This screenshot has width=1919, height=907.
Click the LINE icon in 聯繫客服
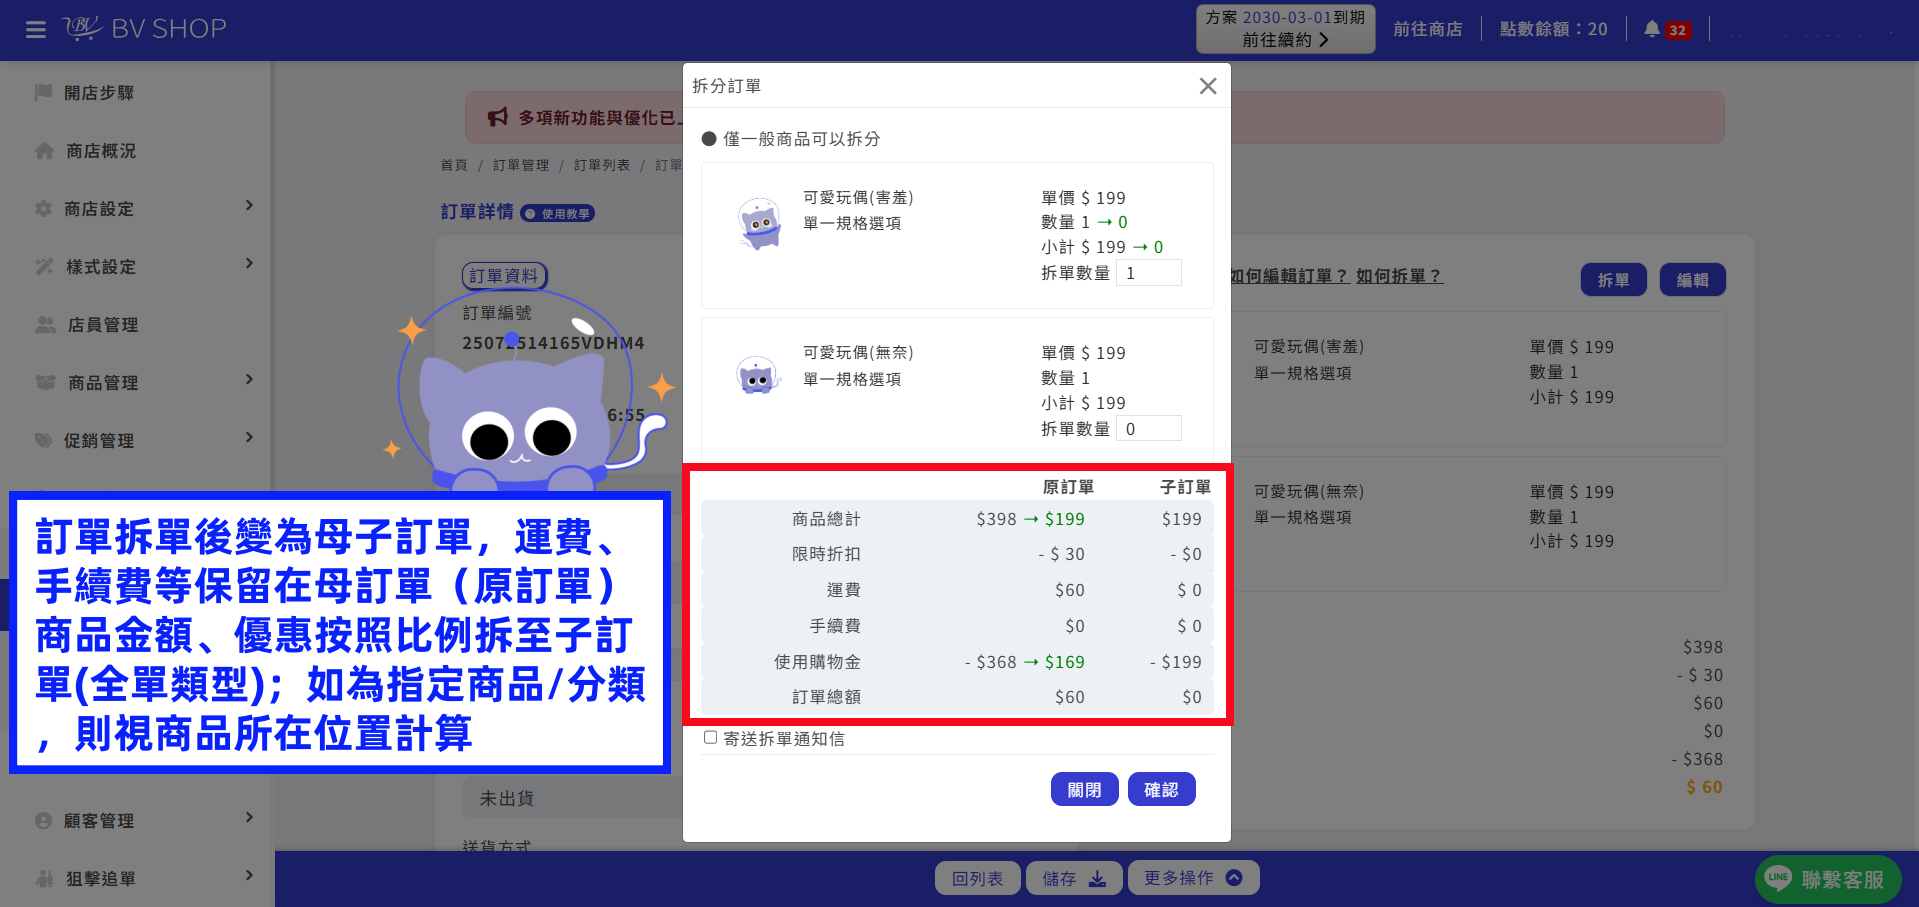(1778, 879)
